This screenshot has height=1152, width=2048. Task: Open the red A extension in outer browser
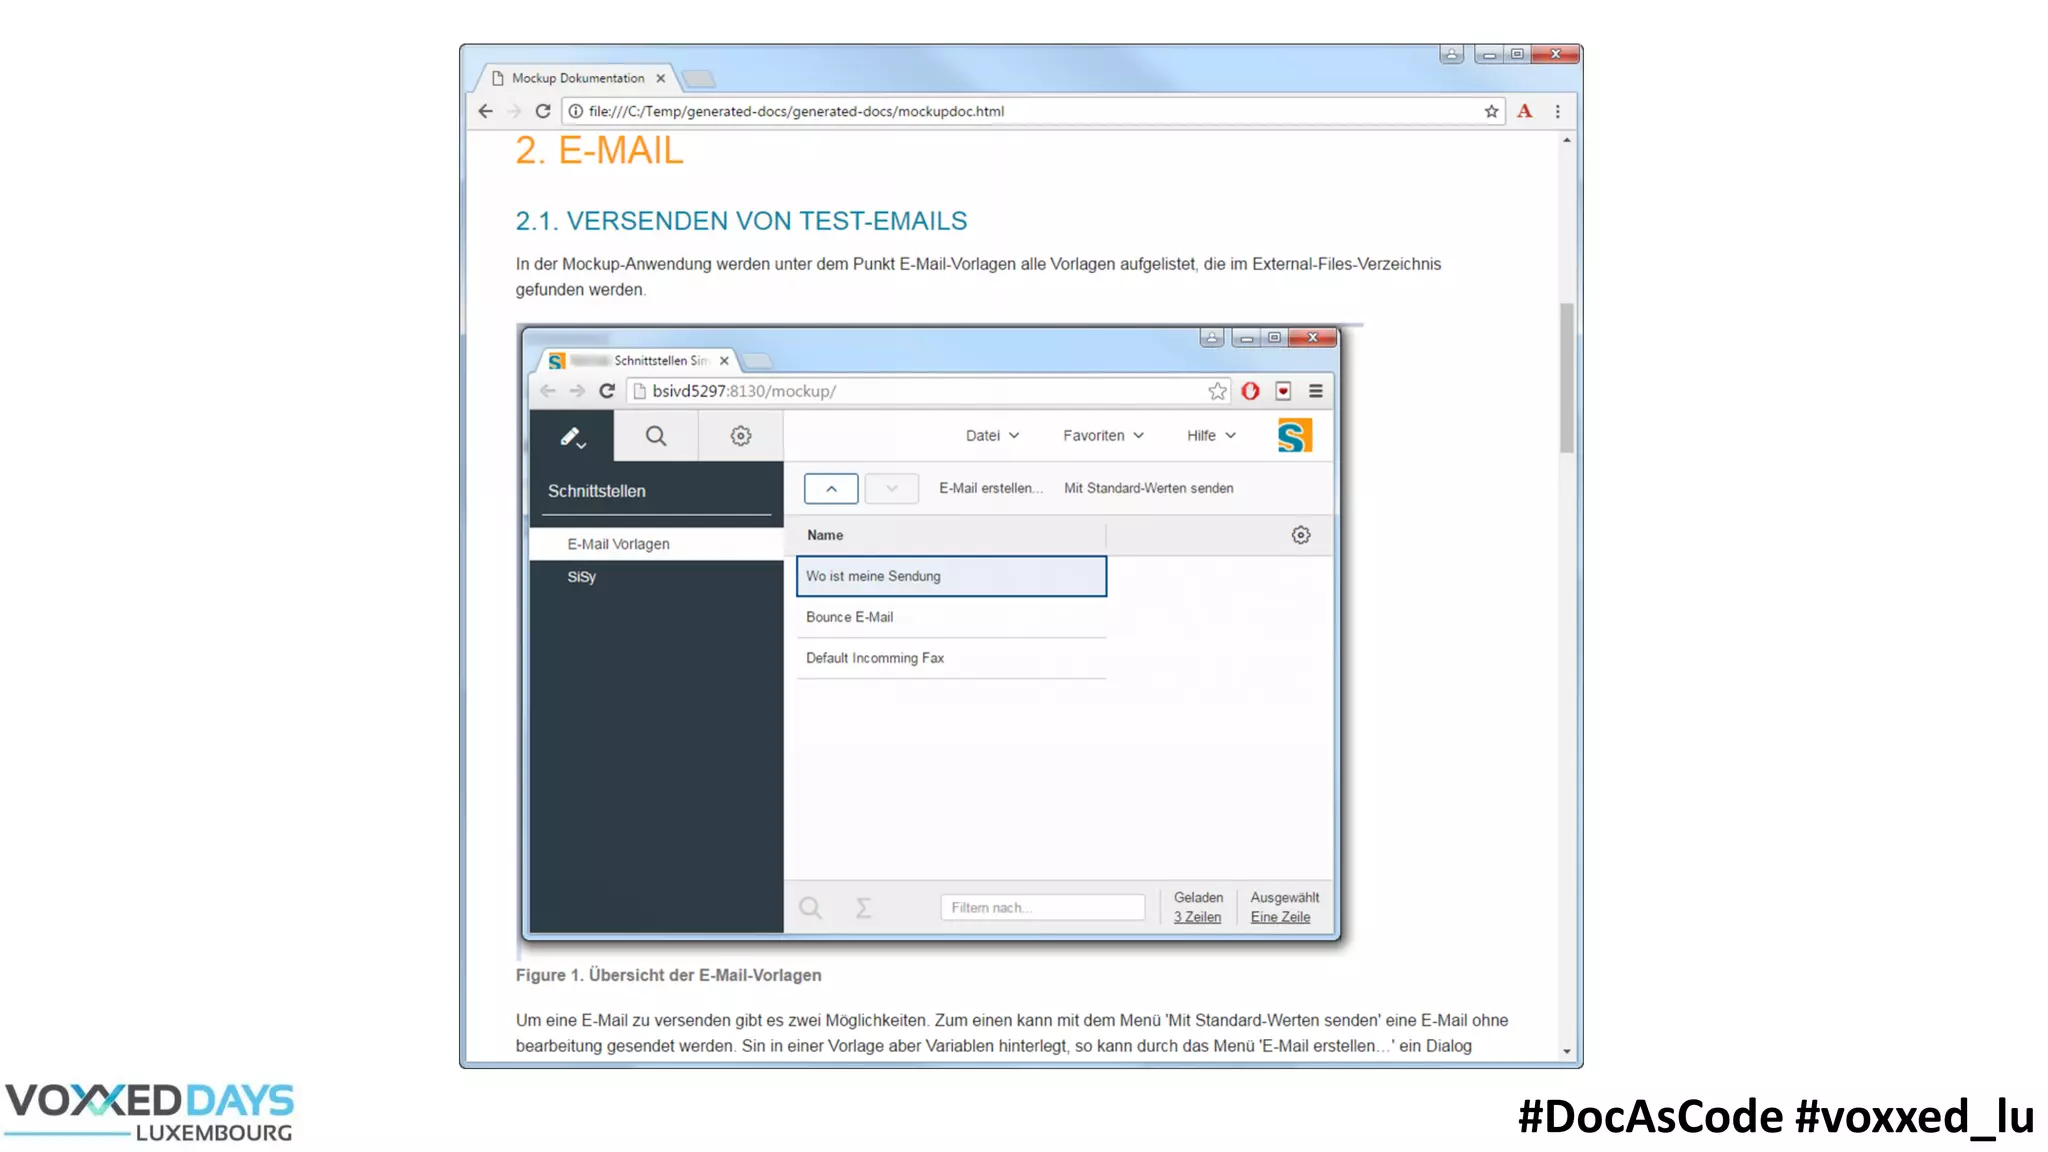pyautogui.click(x=1524, y=111)
